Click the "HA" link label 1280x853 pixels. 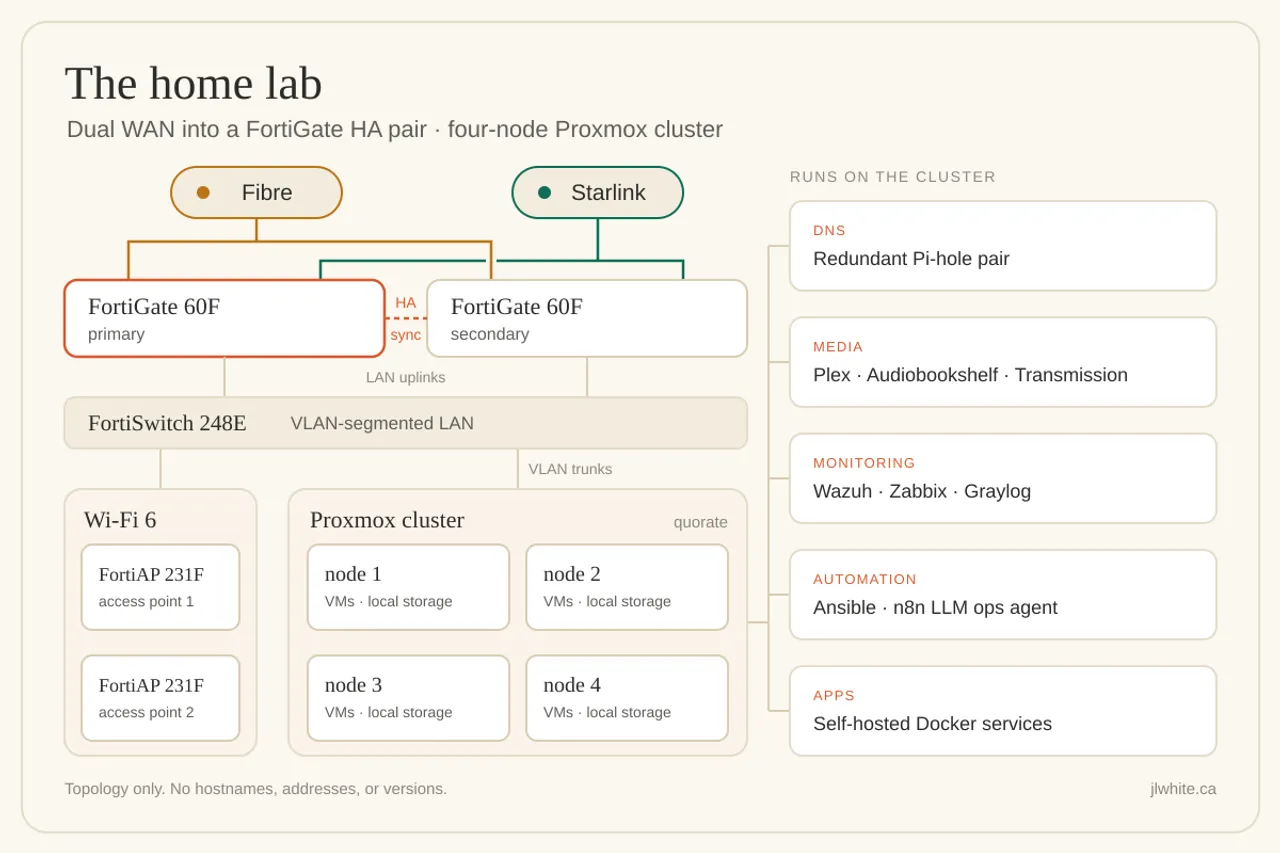pyautogui.click(x=405, y=303)
